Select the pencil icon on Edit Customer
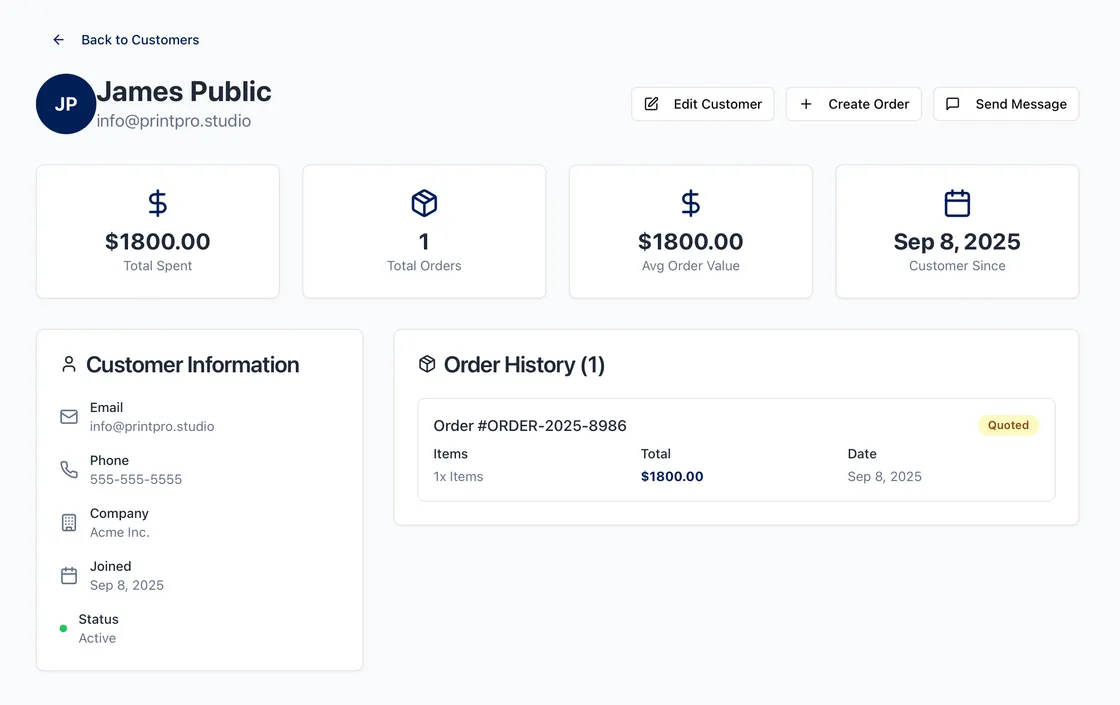This screenshot has height=705, width=1120. pos(651,103)
